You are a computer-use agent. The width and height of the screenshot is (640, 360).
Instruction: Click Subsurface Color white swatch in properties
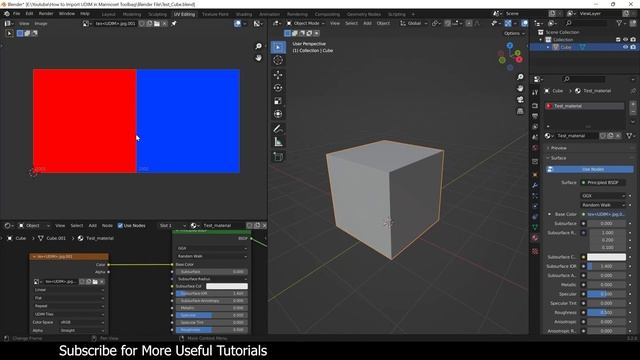[606, 257]
